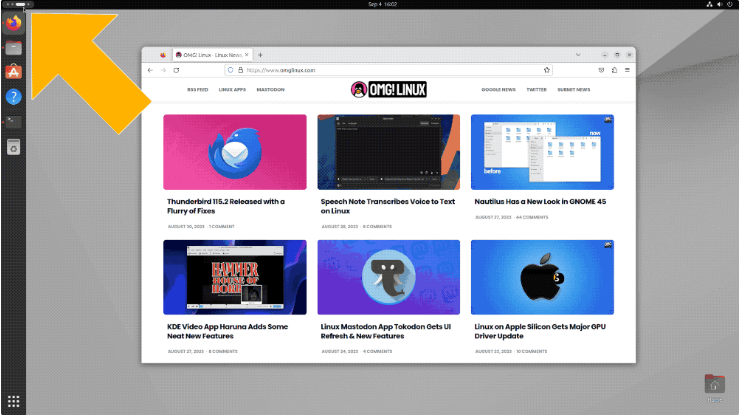Open 'Linux Mastodon App Tokodon' headline
This screenshot has width=740, height=415.
point(386,331)
